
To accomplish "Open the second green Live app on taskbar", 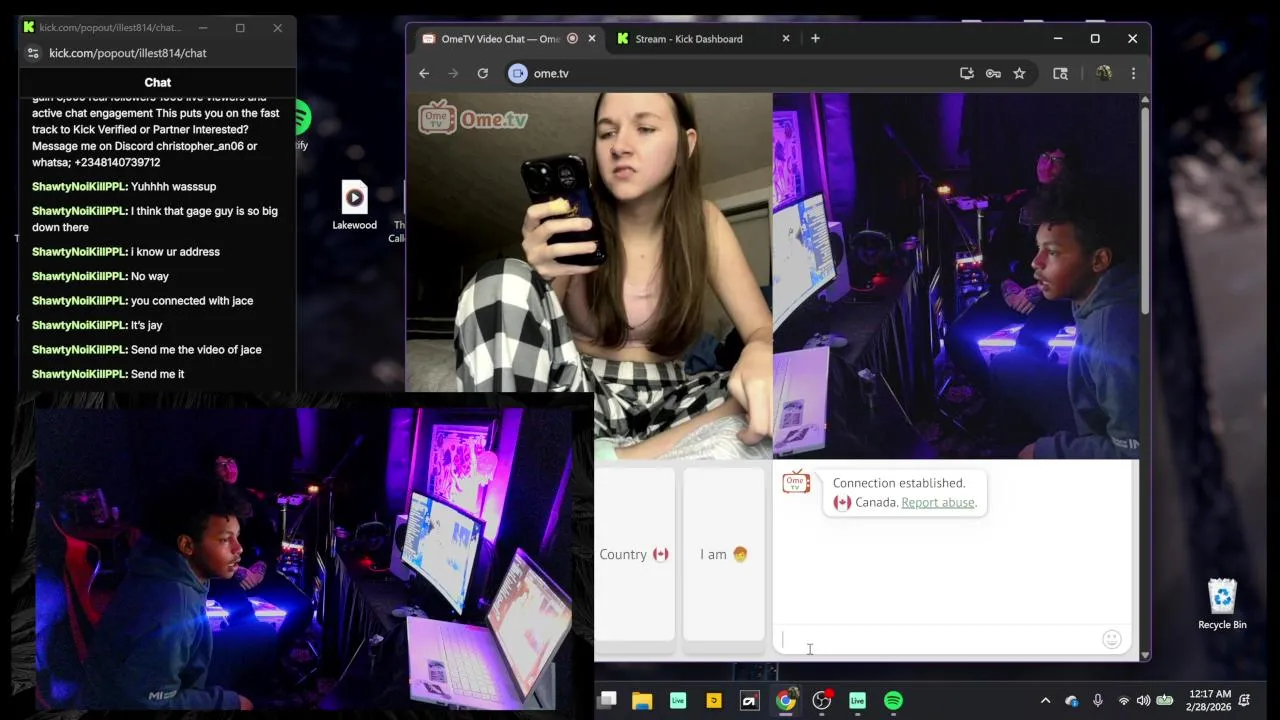I will point(857,700).
